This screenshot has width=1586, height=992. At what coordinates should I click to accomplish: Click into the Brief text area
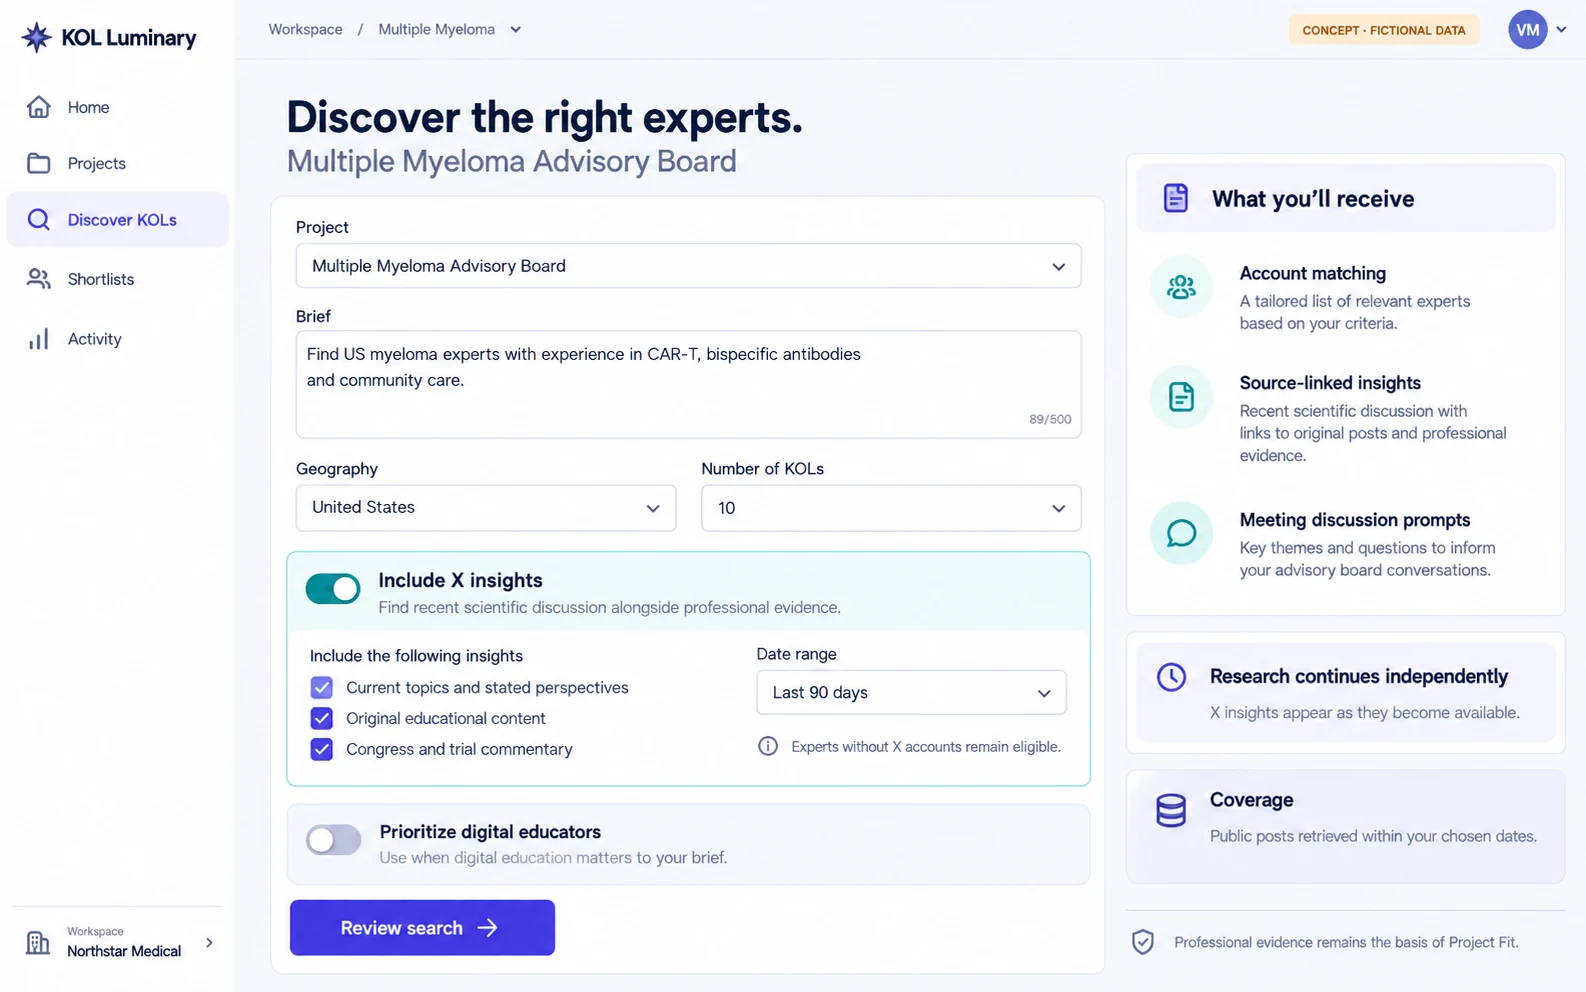688,384
